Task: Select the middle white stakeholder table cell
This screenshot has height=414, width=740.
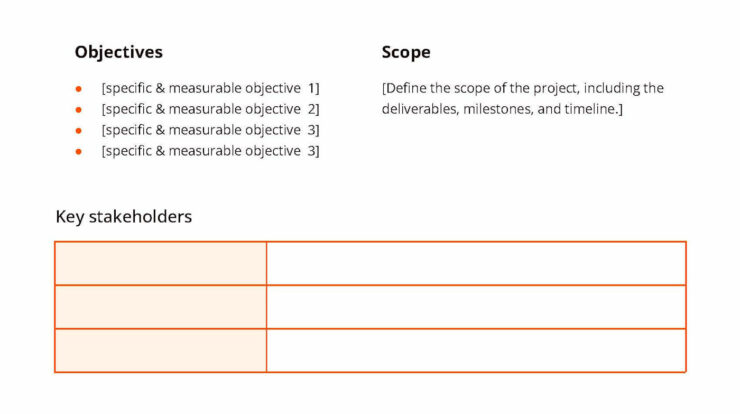Action: pyautogui.click(x=476, y=306)
